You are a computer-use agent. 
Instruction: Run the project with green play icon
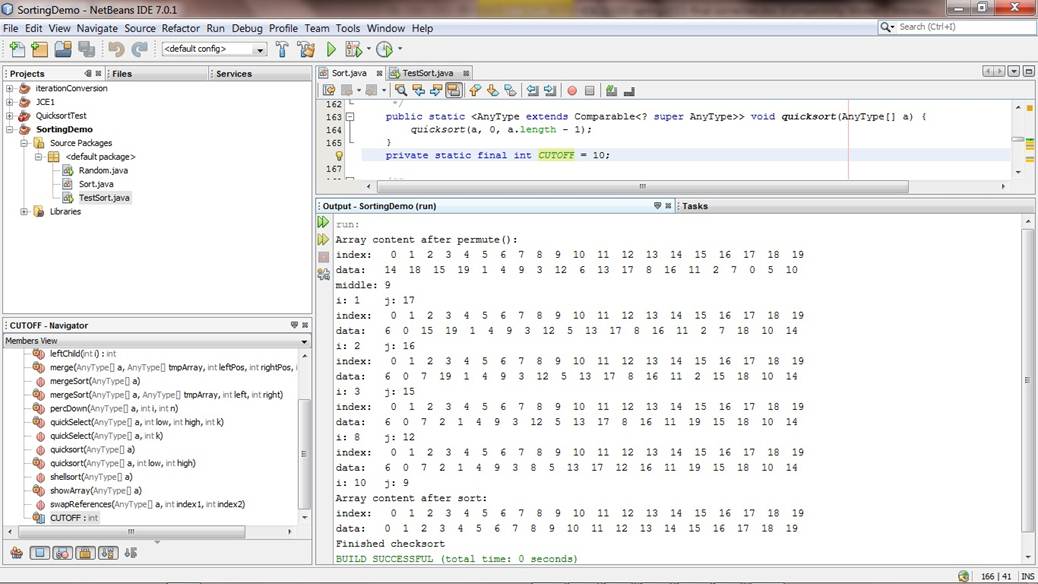pyautogui.click(x=331, y=49)
